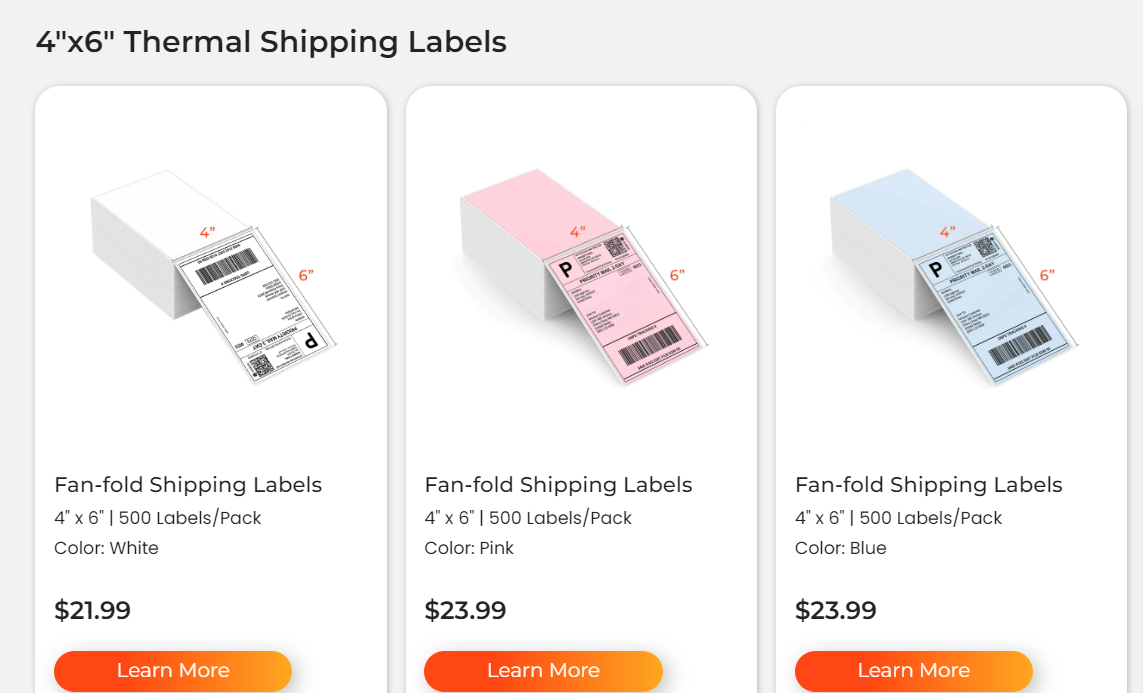This screenshot has height=693, width=1143.
Task: Click the pink card's 500 Labels/Pack line
Action: (x=528, y=518)
